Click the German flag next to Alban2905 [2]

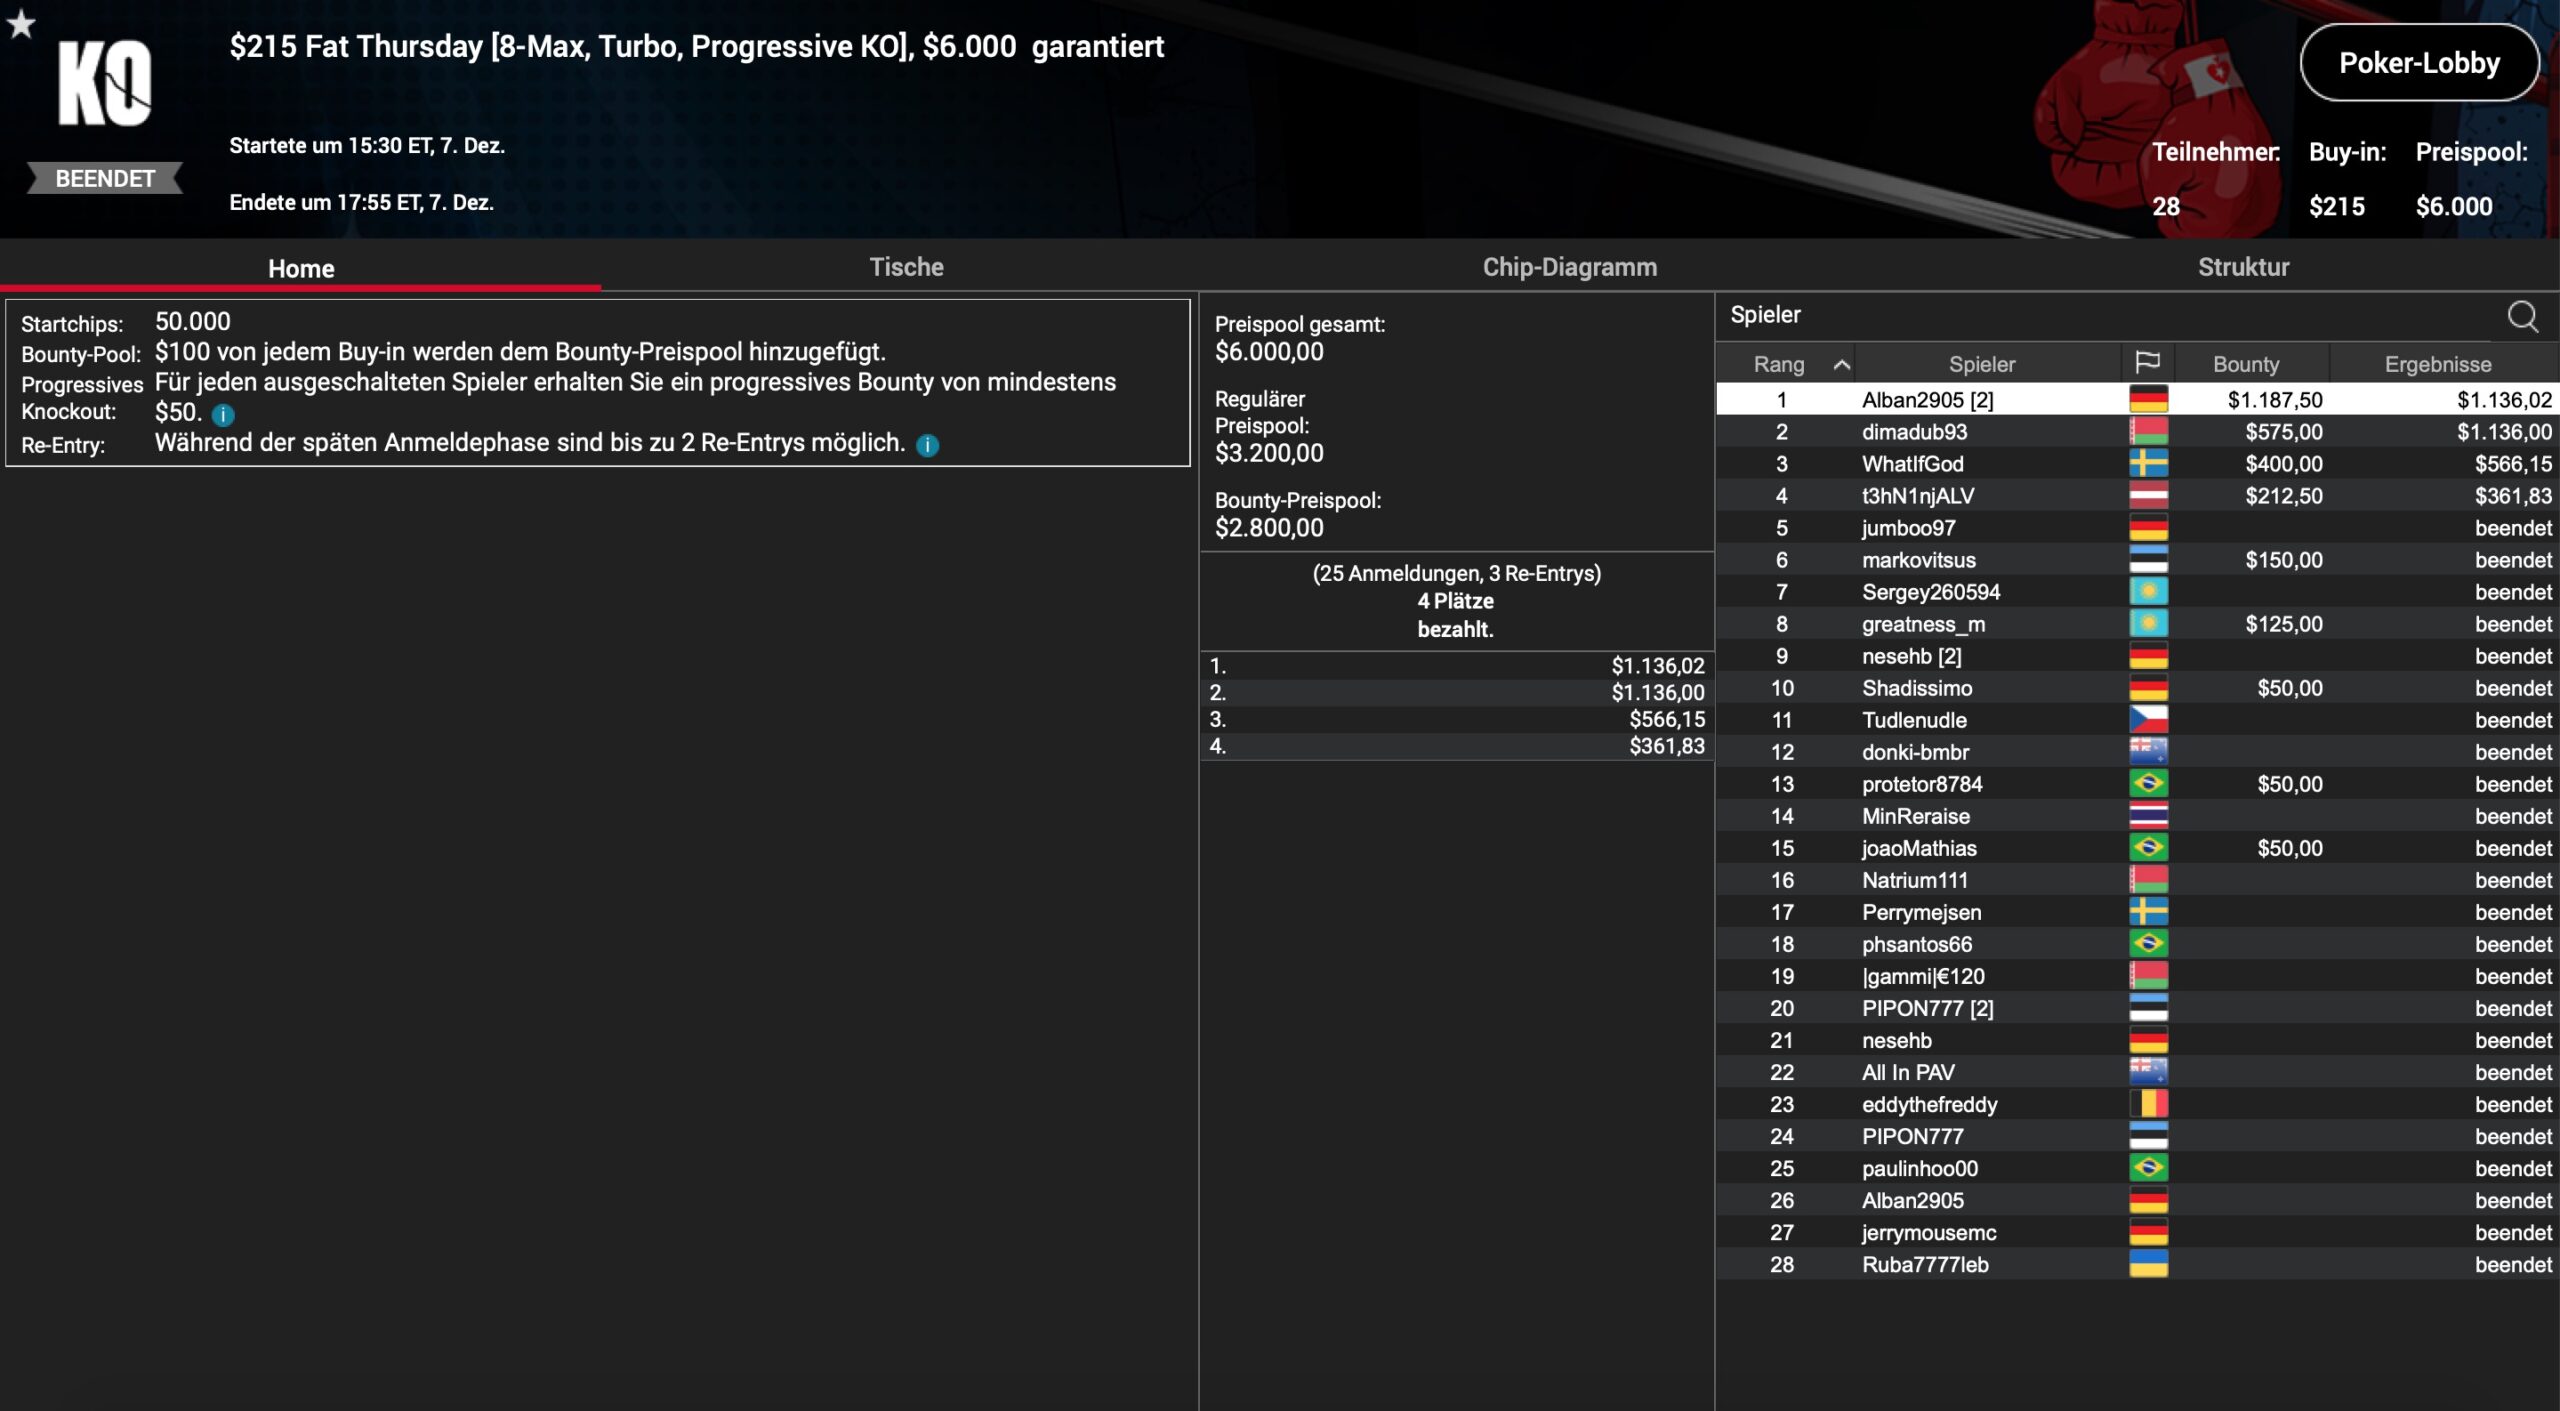tap(2148, 400)
